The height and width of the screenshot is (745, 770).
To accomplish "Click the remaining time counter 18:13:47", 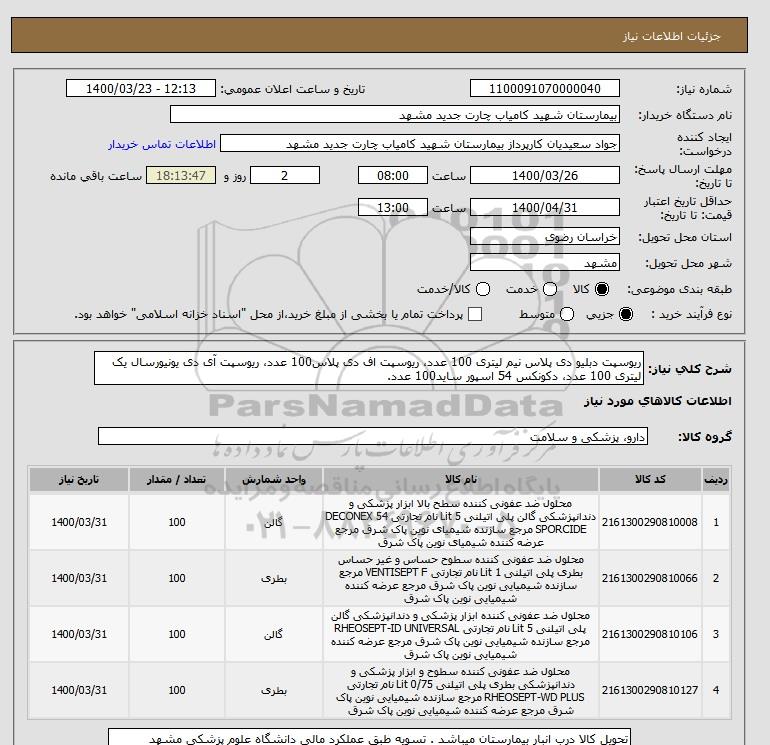I will (x=181, y=176).
